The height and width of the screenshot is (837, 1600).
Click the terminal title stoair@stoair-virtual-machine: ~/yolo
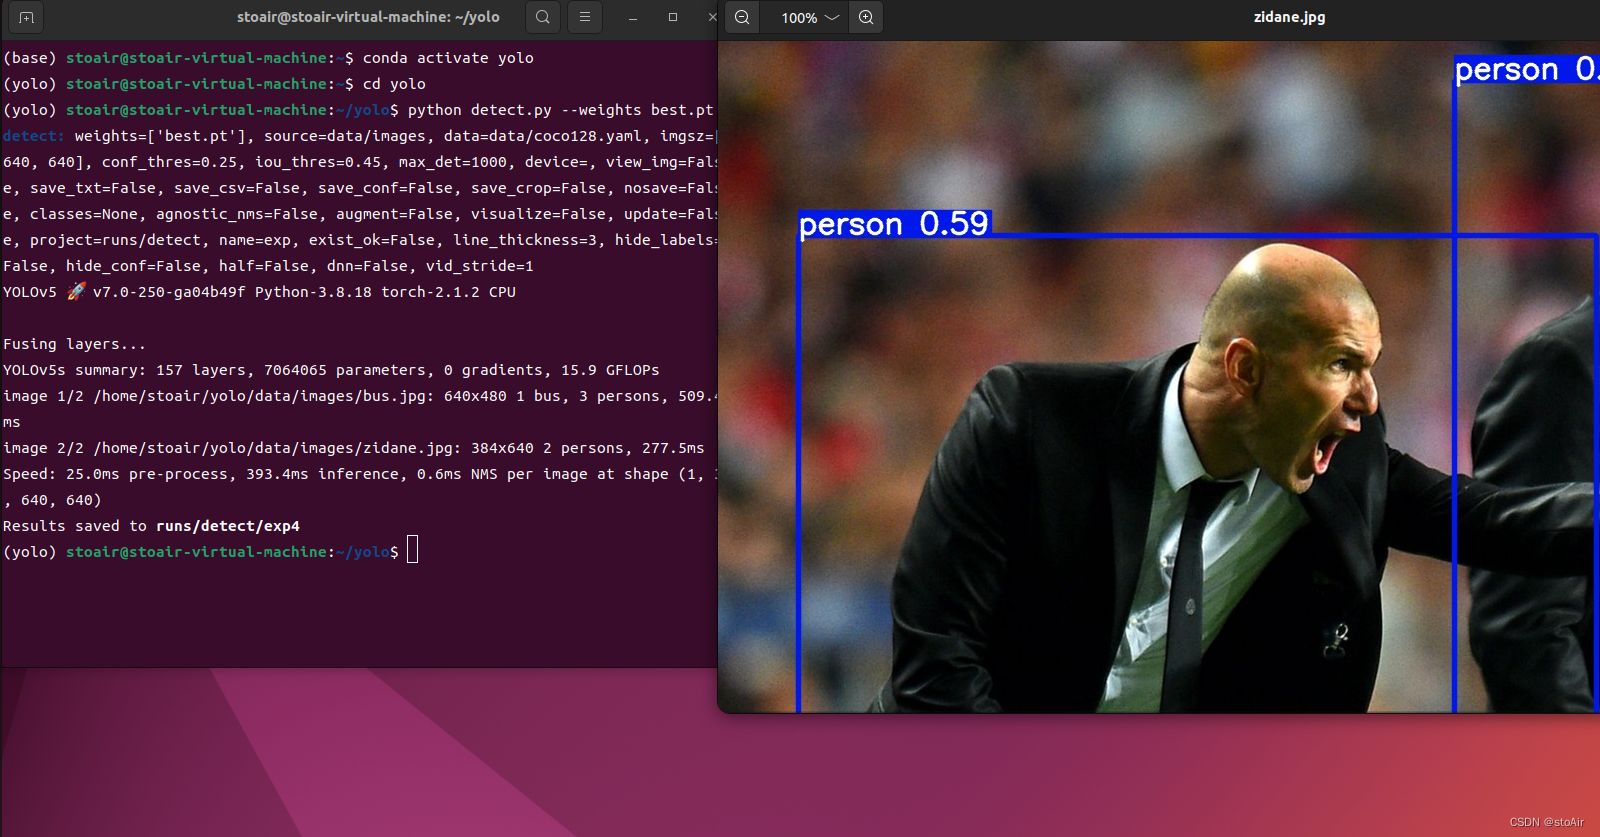click(368, 17)
